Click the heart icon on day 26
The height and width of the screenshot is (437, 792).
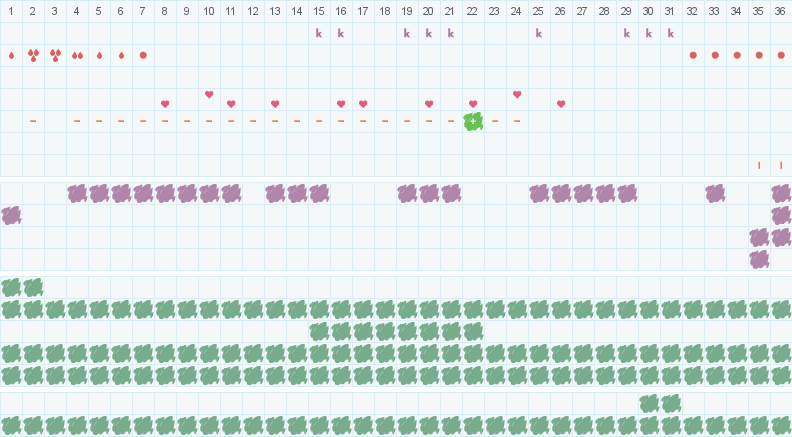click(x=561, y=104)
